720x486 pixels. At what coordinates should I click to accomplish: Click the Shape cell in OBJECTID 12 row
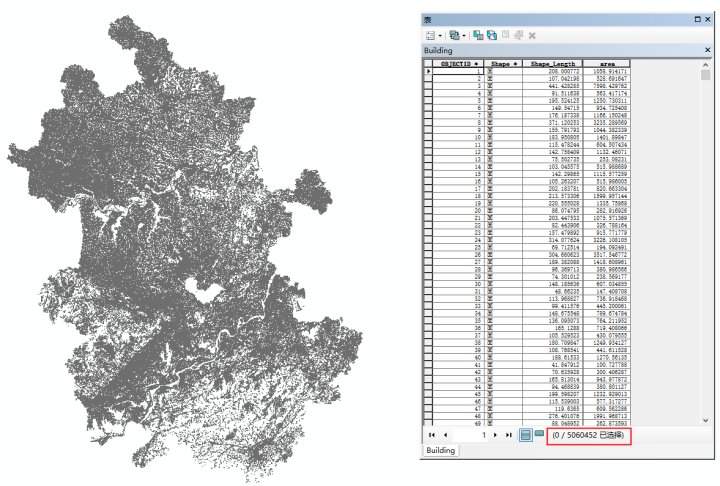coord(503,152)
